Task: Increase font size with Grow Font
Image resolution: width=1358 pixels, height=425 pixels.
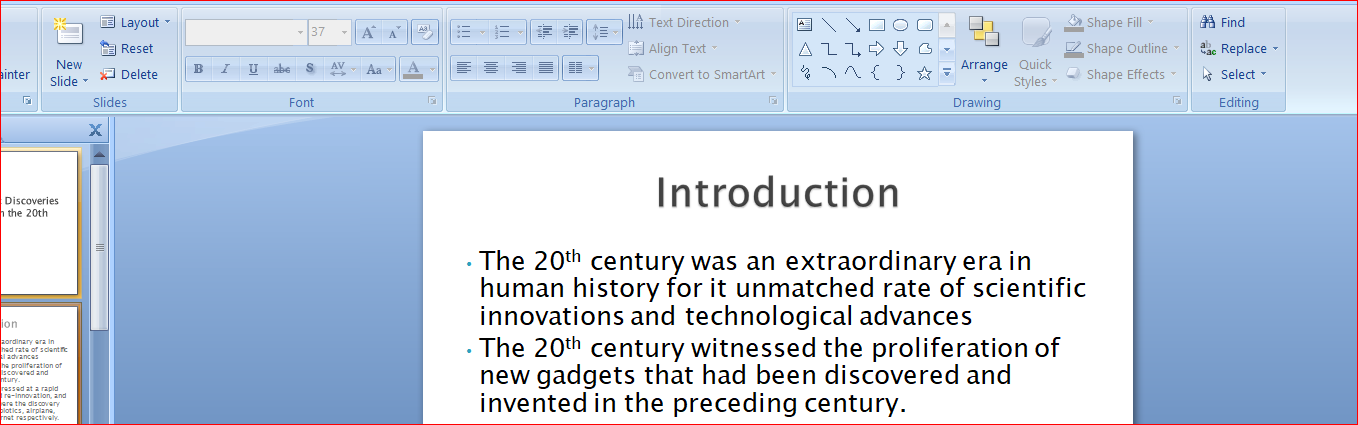Action: pos(368,32)
